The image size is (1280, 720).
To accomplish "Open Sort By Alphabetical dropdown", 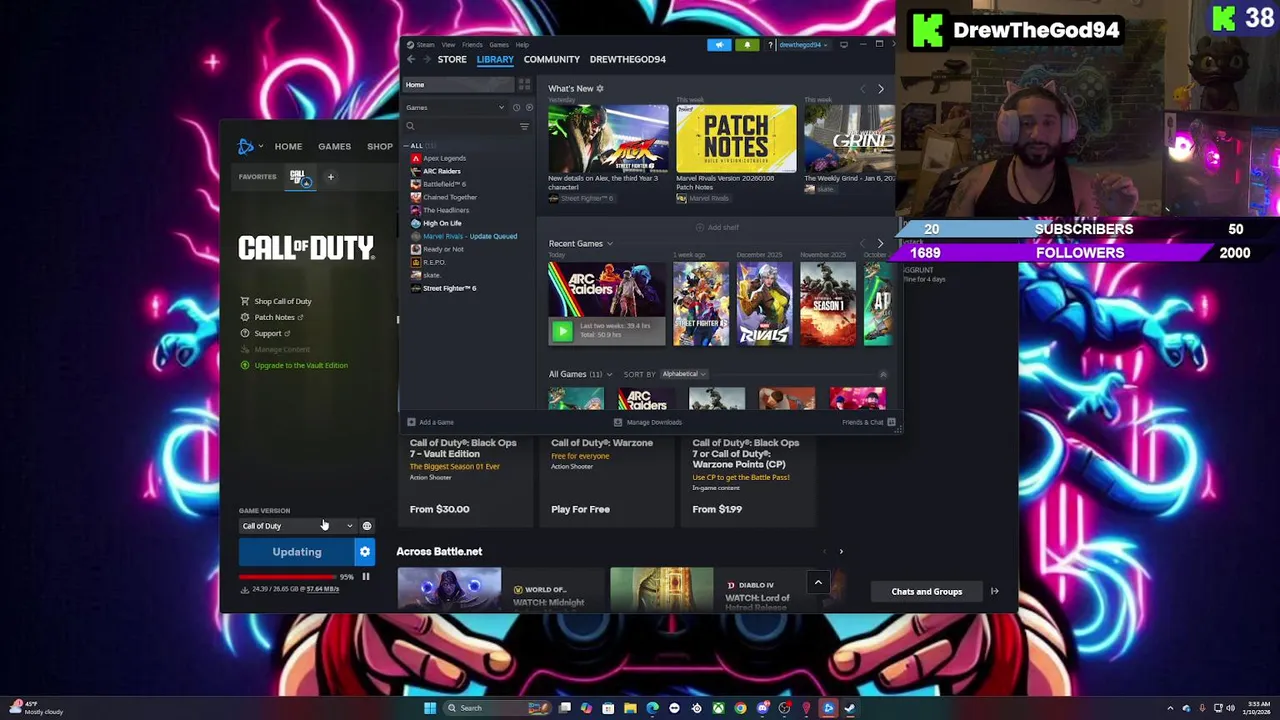I will coord(684,374).
